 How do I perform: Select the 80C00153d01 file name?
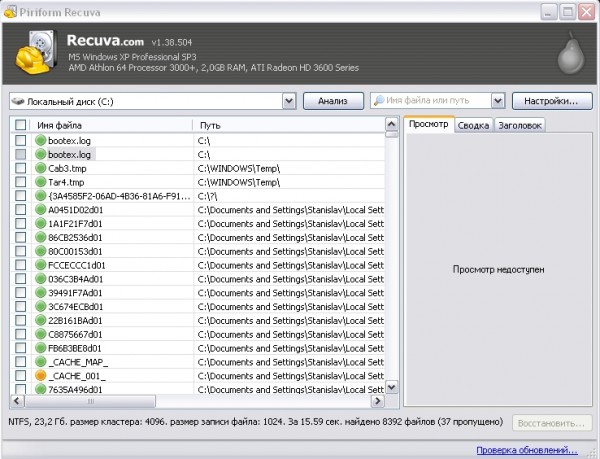pos(75,251)
